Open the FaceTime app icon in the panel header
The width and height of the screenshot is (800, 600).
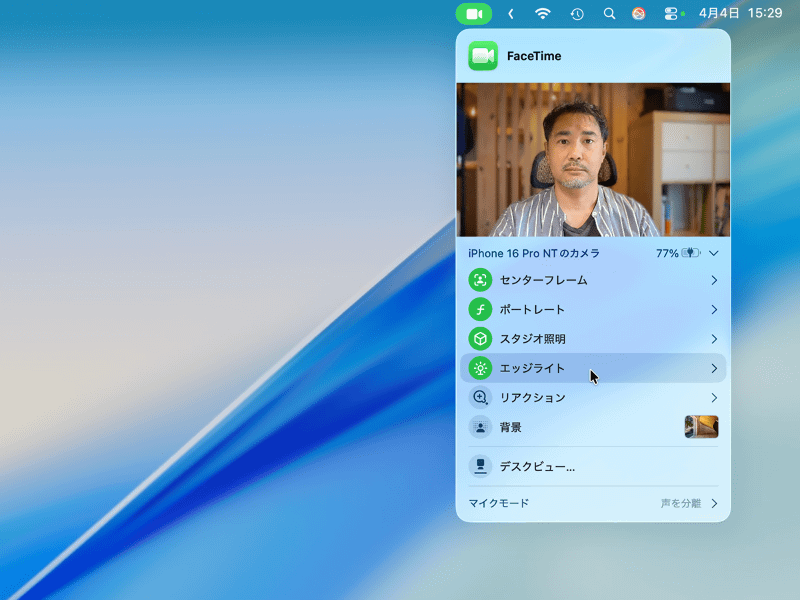click(480, 56)
